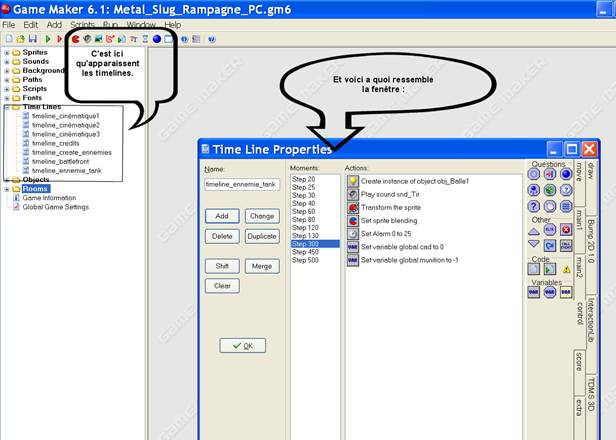Select the green dice chance action
Screen dimensions: 616x440
coord(550,190)
